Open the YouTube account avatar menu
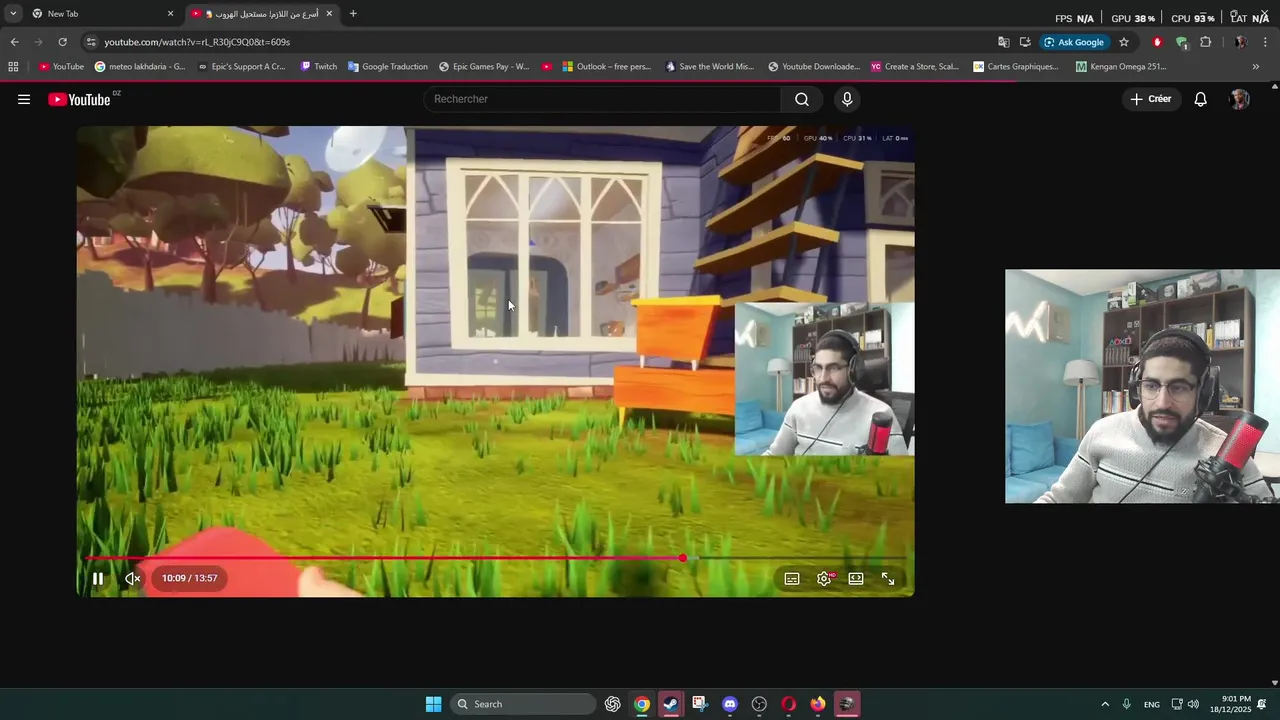 tap(1240, 99)
